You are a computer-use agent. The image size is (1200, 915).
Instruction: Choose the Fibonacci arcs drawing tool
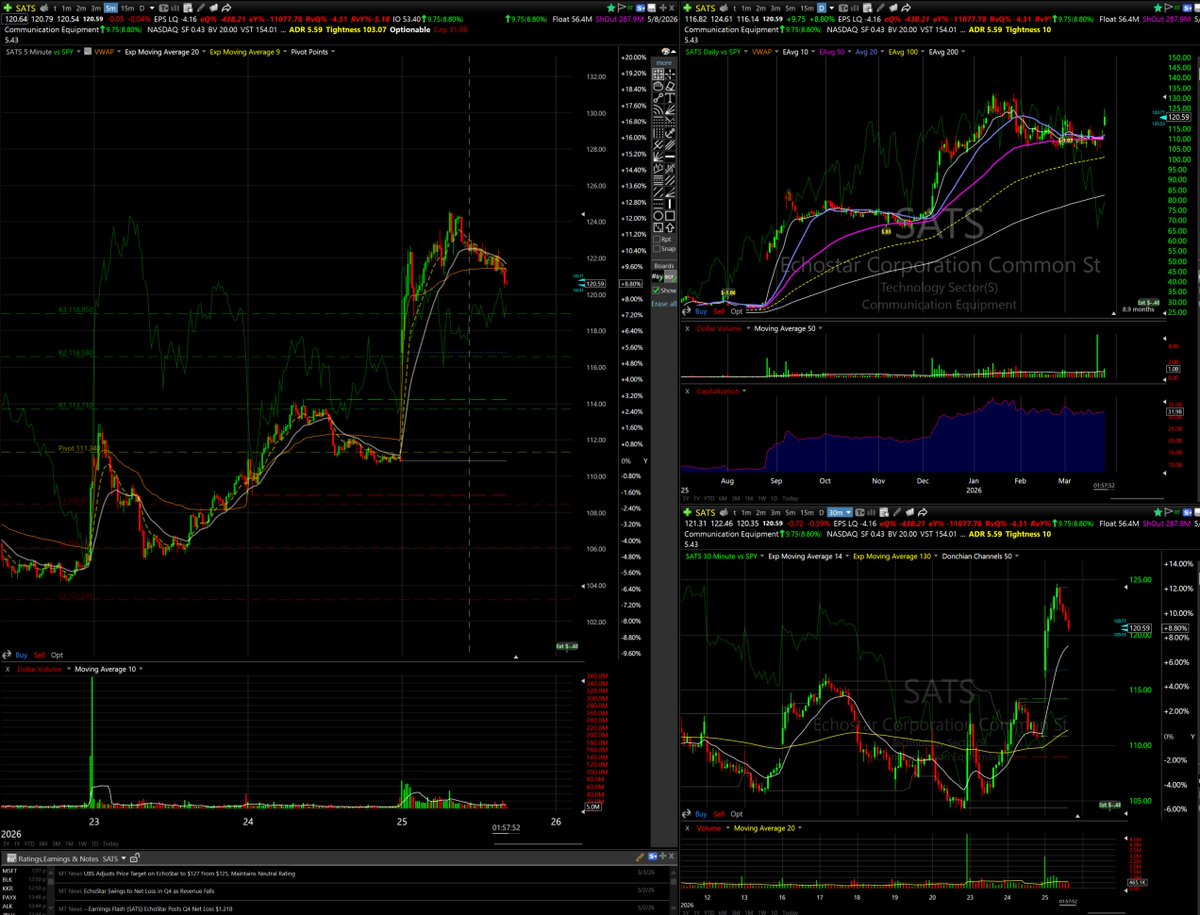658,110
